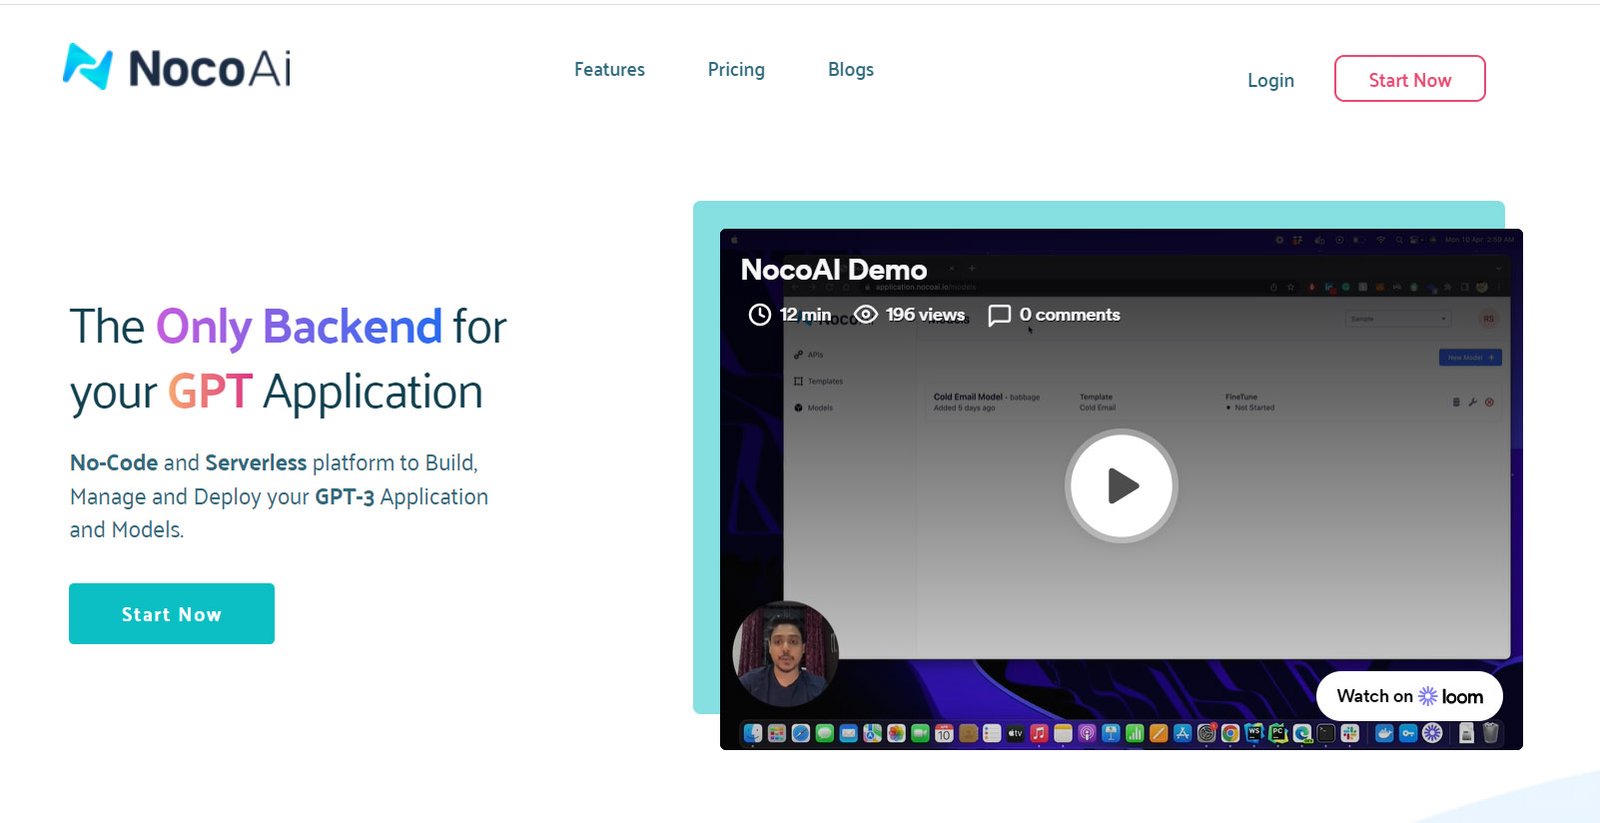Click the Messages icon in video dock
Image resolution: width=1600 pixels, height=823 pixels.
[x=825, y=733]
